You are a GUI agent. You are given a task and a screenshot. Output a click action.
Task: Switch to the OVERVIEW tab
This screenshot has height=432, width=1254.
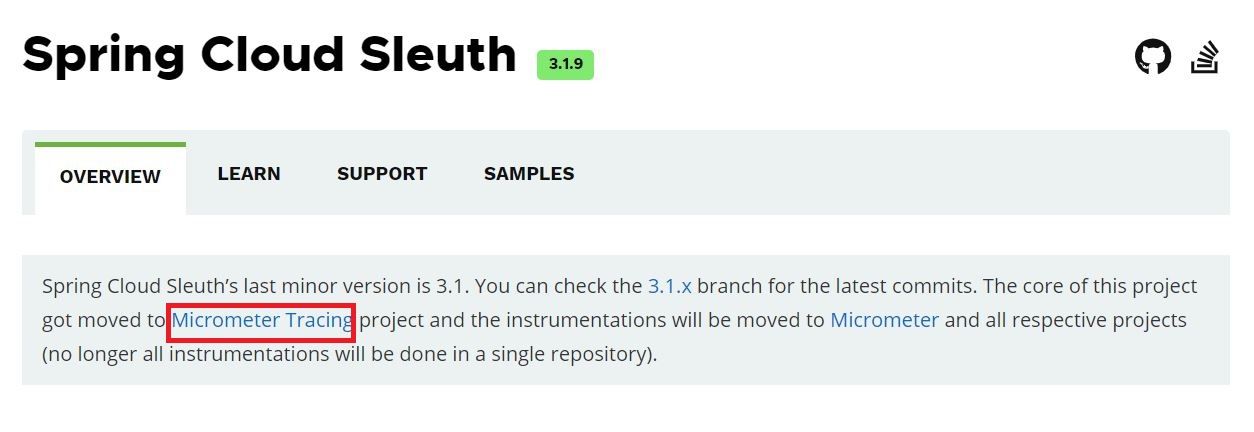click(x=110, y=177)
